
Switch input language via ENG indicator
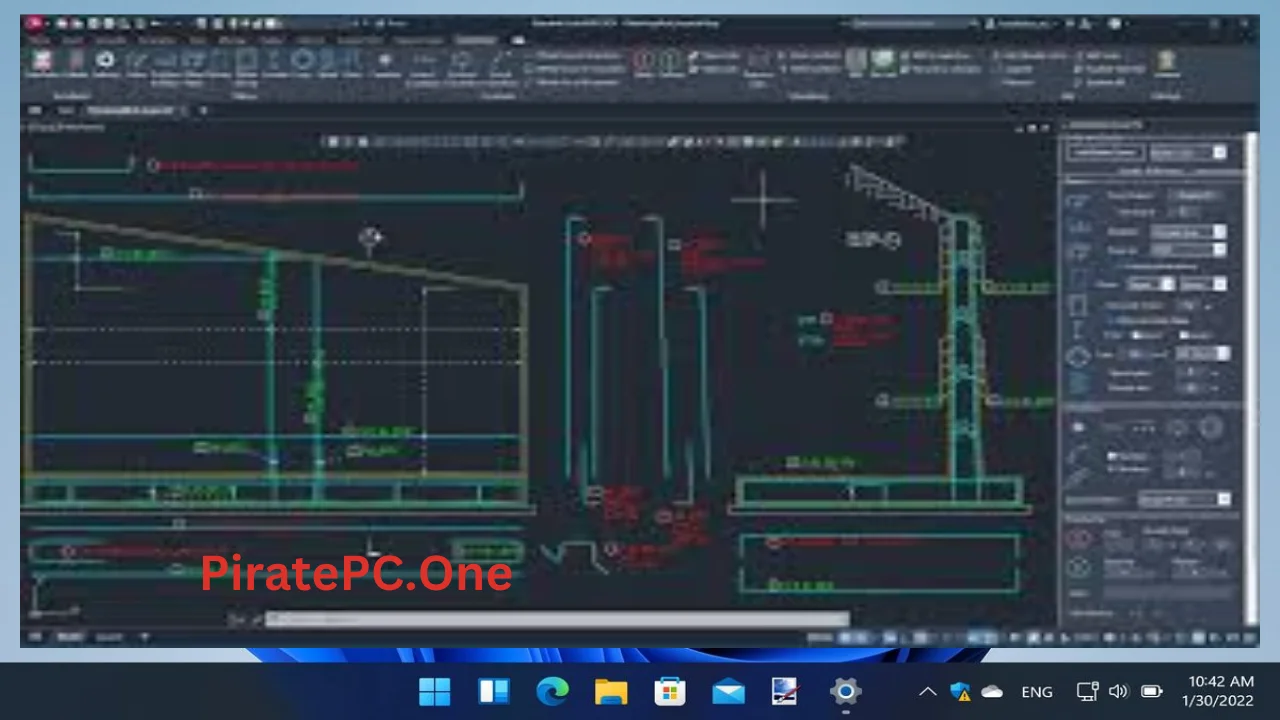pyautogui.click(x=1037, y=691)
